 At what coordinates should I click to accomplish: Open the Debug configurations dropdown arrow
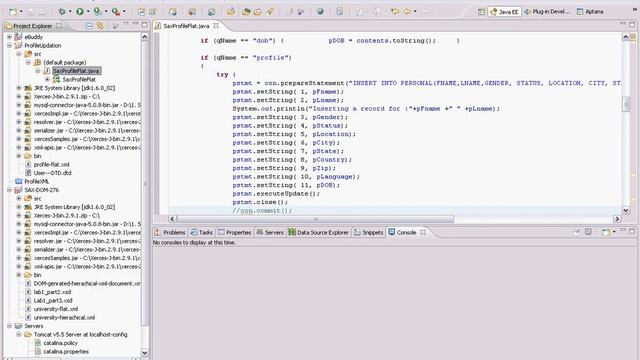(70, 12)
